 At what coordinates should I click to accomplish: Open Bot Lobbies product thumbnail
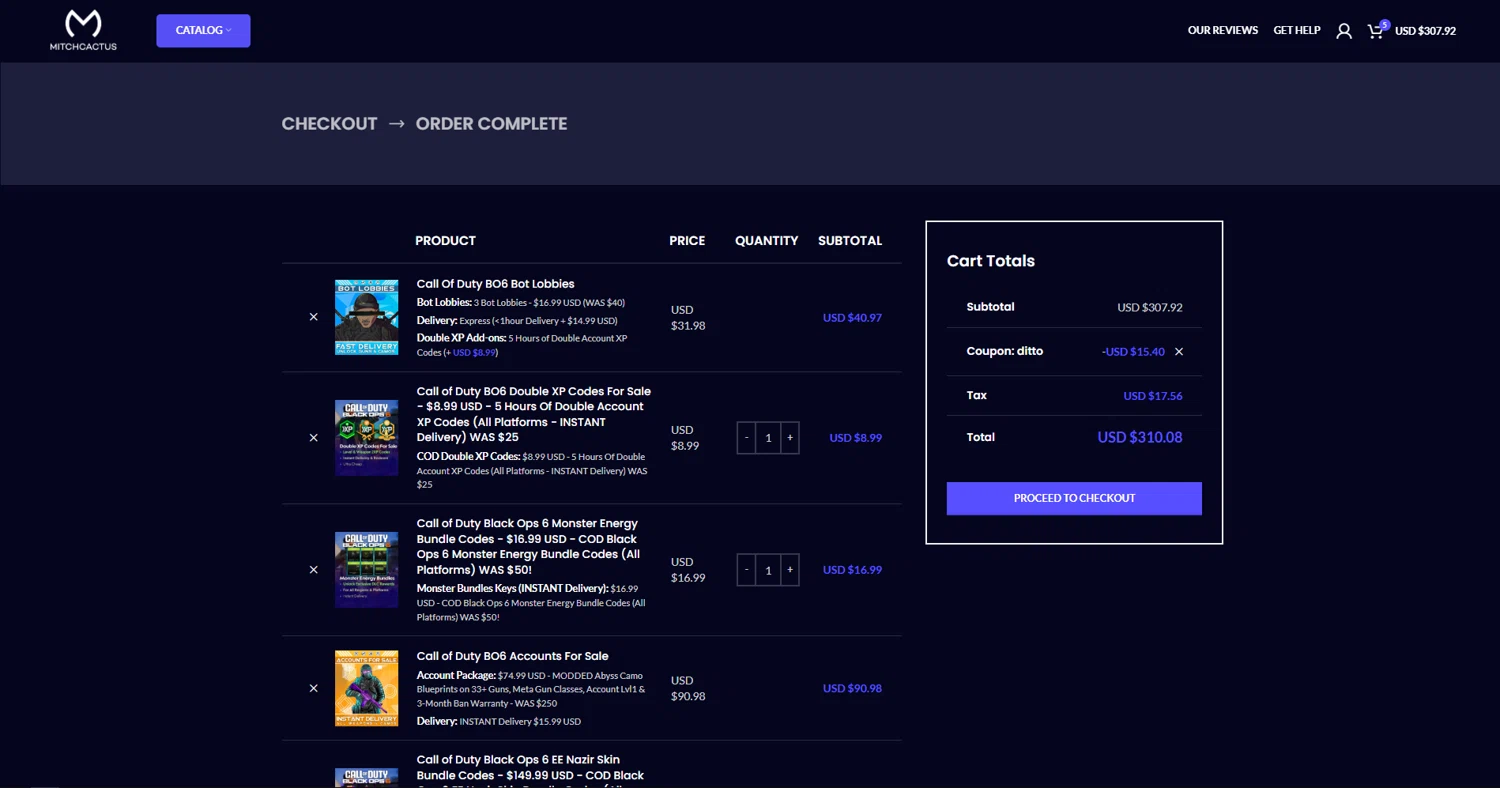366,317
